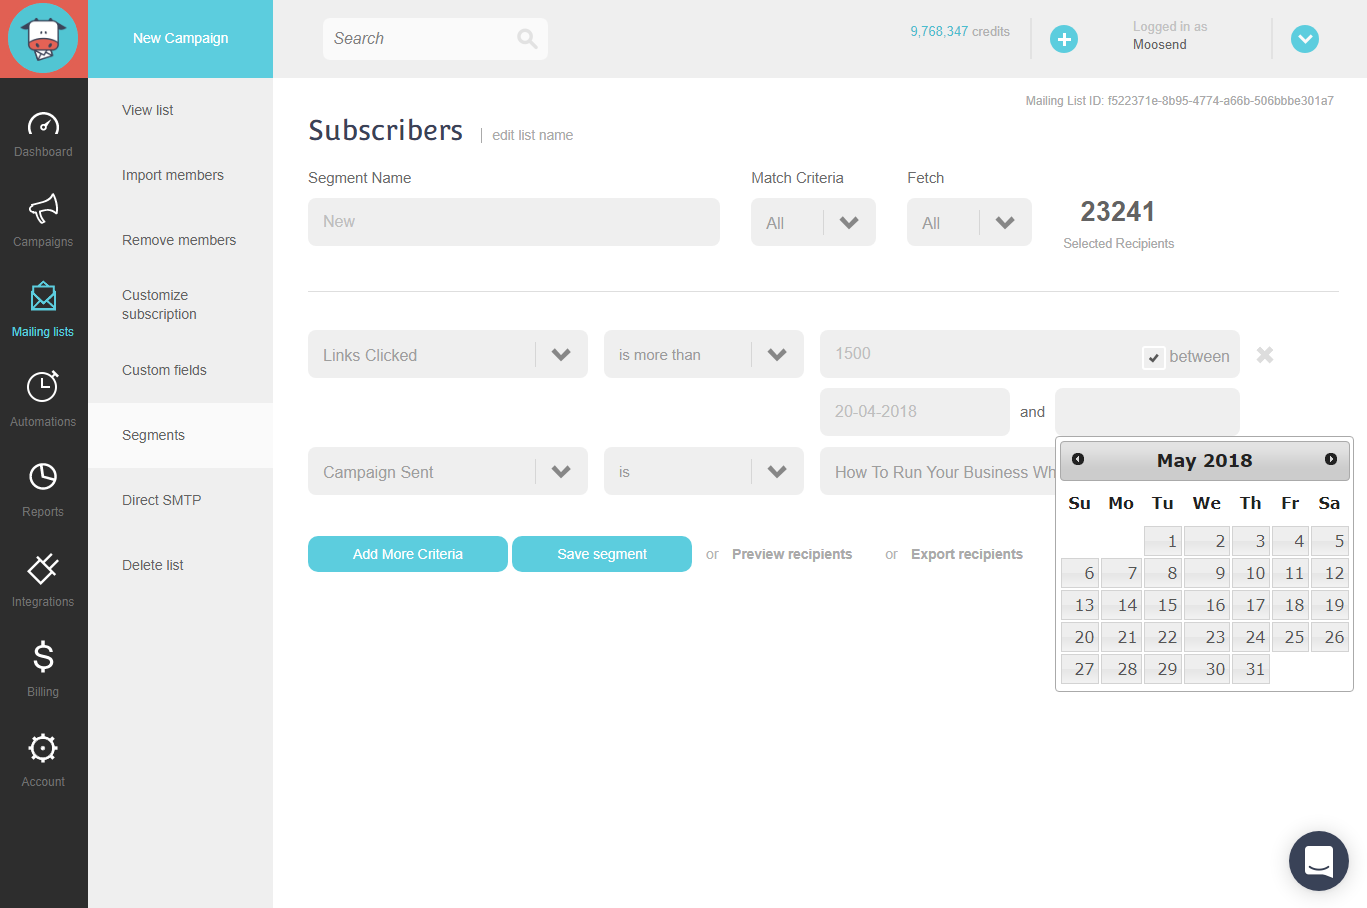
Task: Switch to the Segments menu item
Action: 153,435
